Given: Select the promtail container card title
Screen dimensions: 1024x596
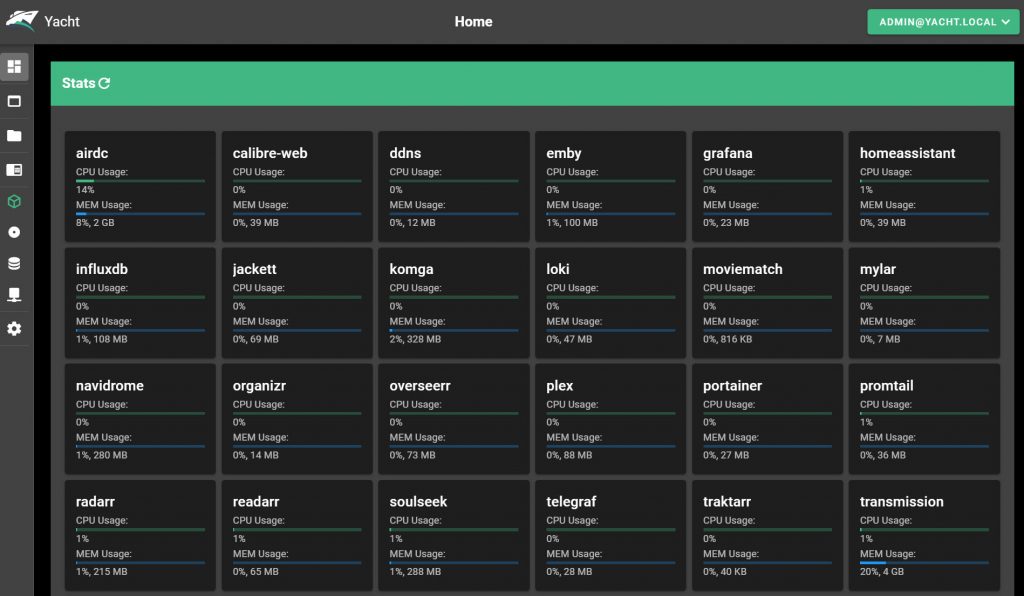Looking at the screenshot, I should [886, 385].
